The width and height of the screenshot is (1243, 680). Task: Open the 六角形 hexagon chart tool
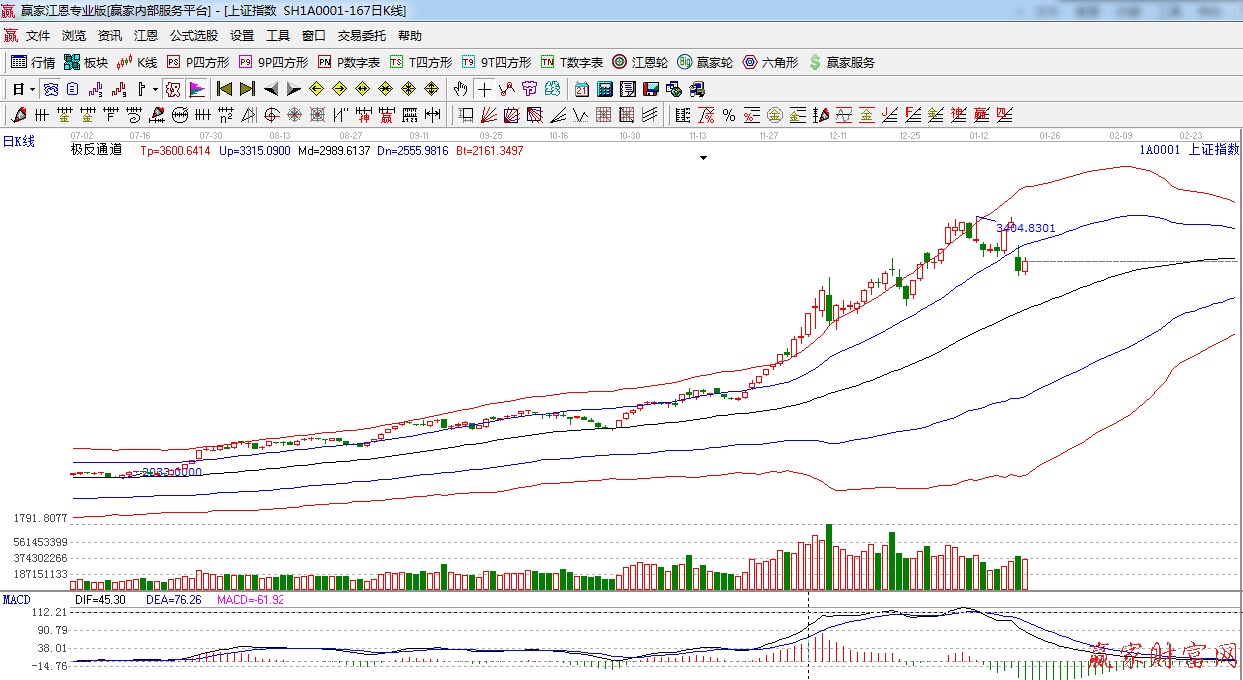[770, 62]
